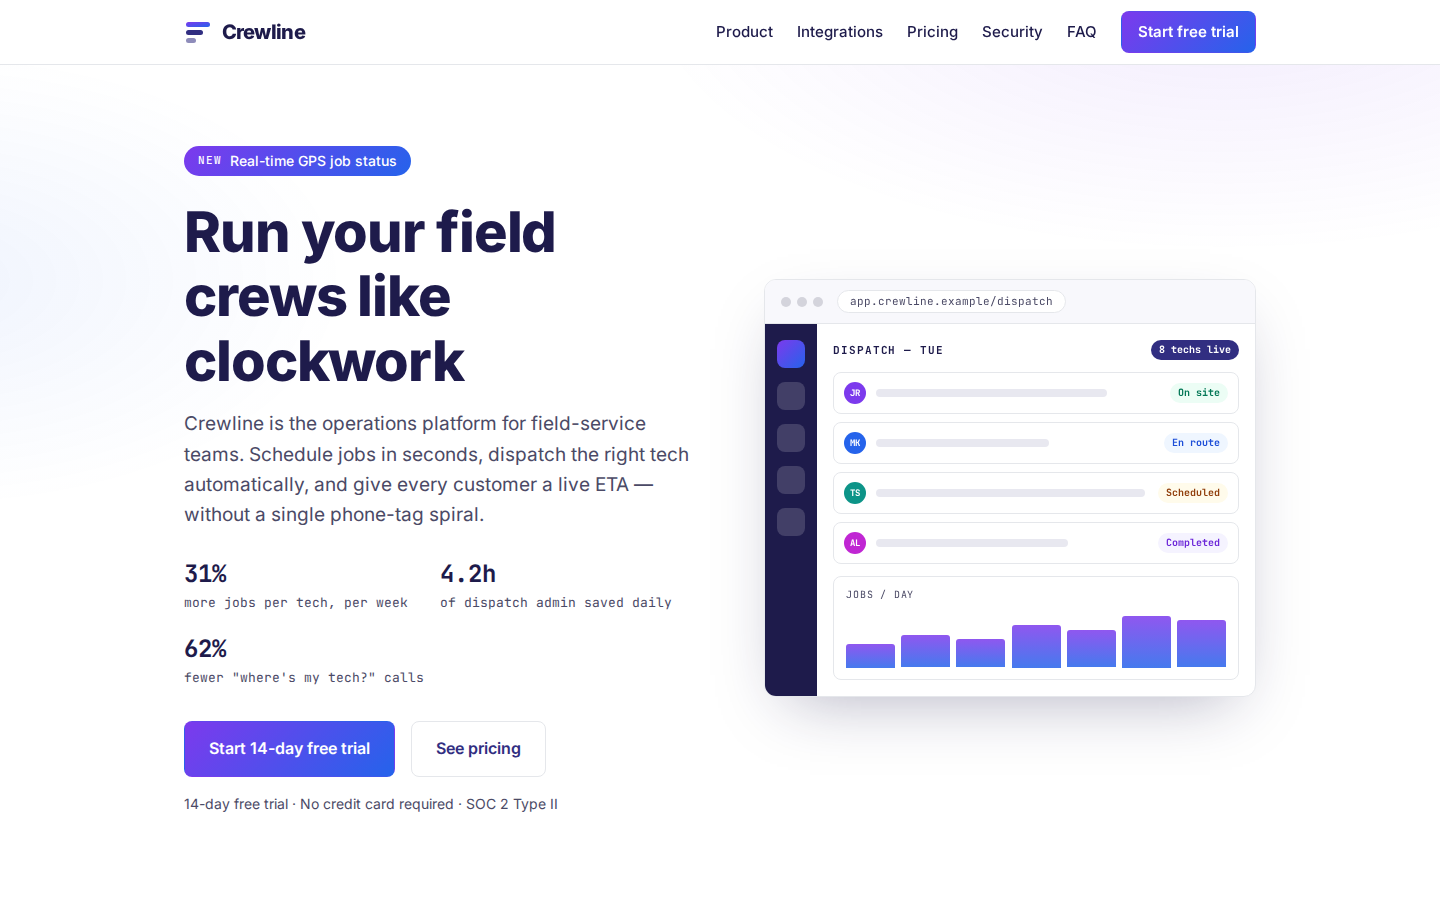The image size is (1440, 900).
Task: Click the See pricing button
Action: [478, 749]
